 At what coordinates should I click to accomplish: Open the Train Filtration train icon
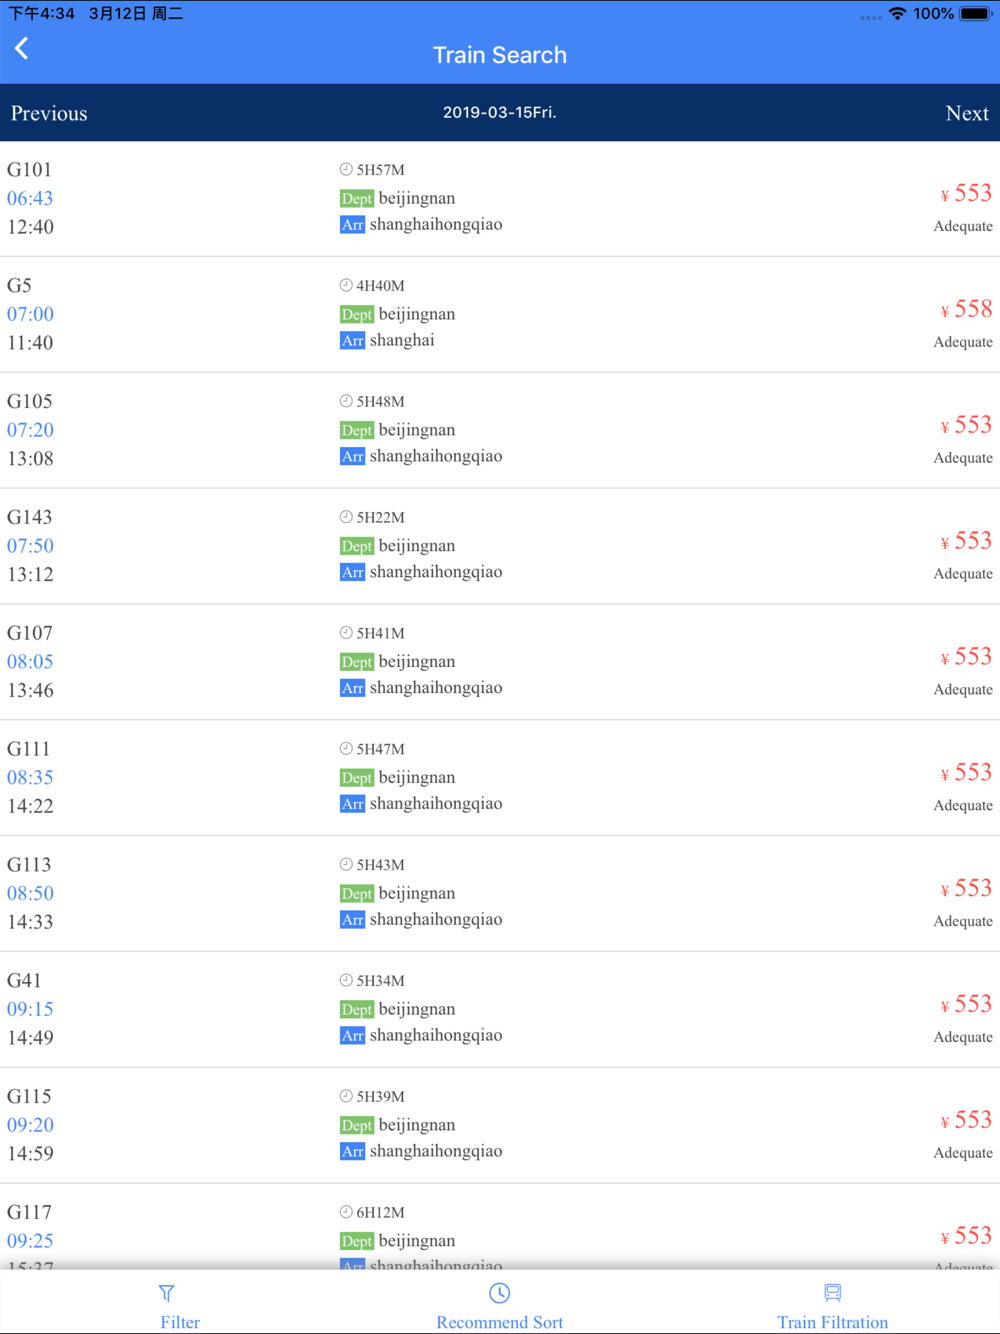click(833, 1293)
